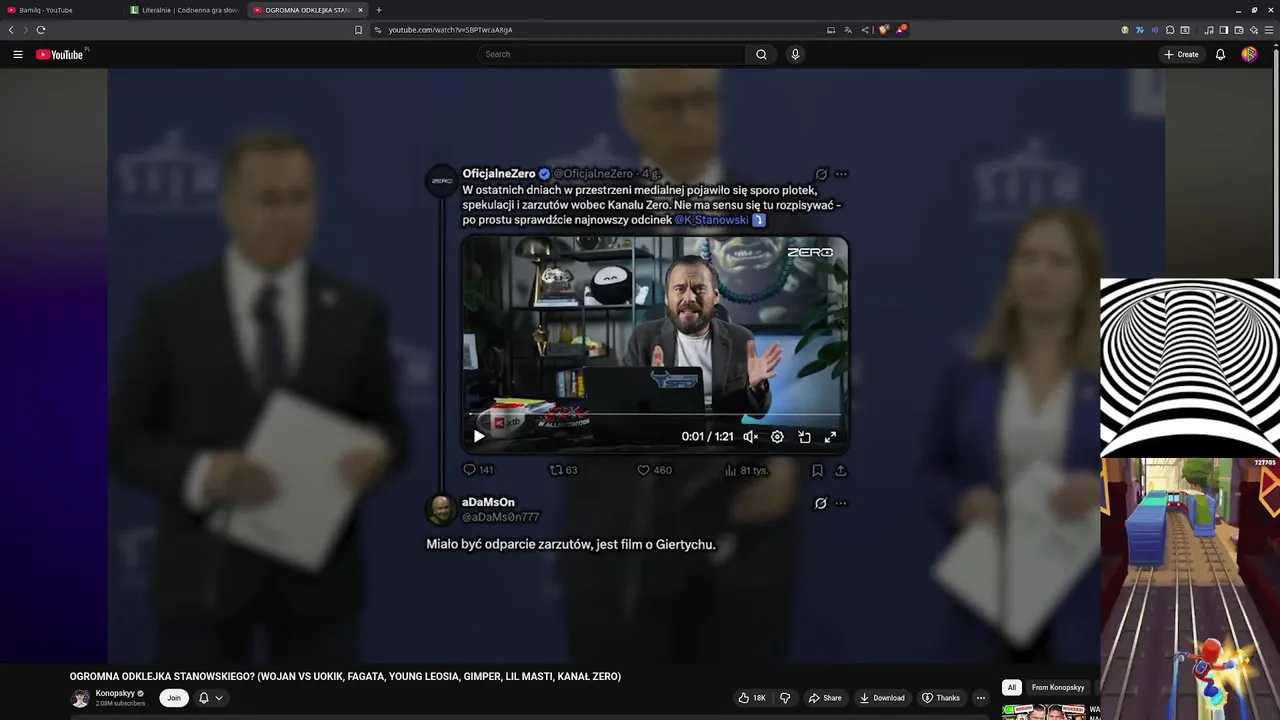
Task: Reload the current YouTube page
Action: [41, 30]
